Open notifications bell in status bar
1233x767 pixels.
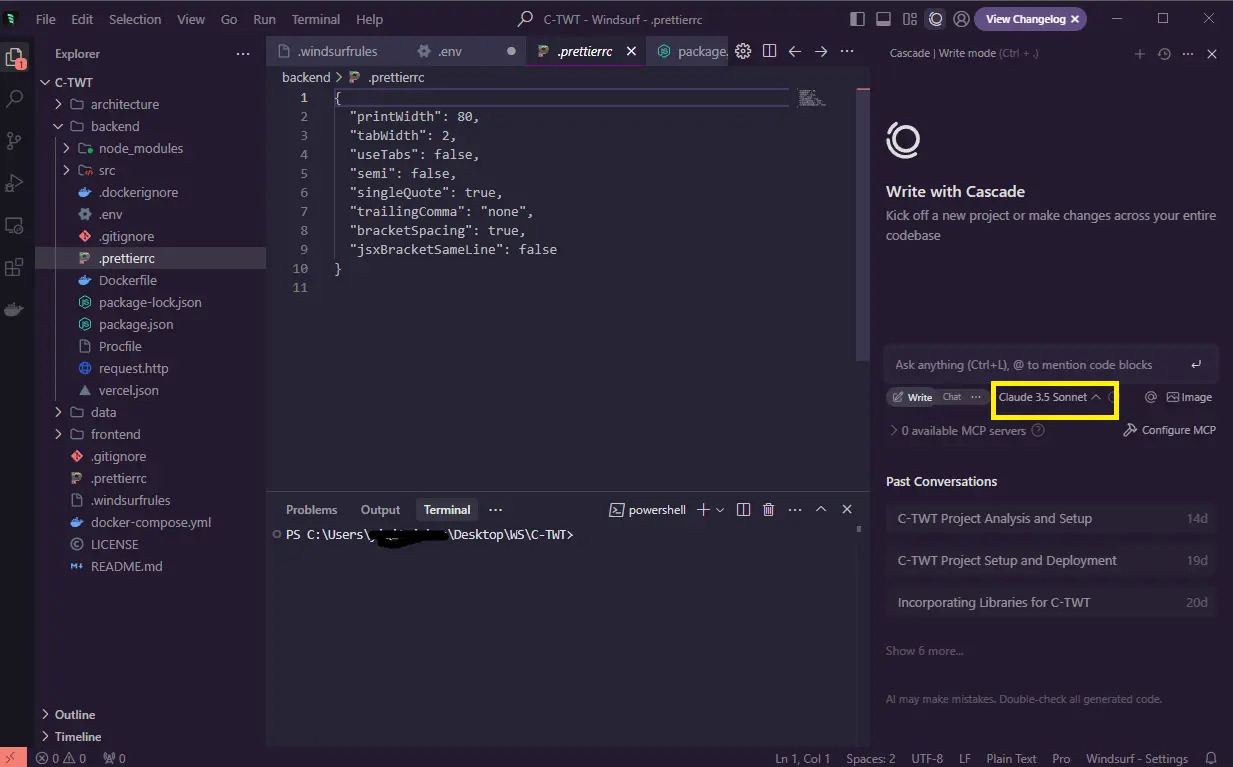pos(1211,758)
